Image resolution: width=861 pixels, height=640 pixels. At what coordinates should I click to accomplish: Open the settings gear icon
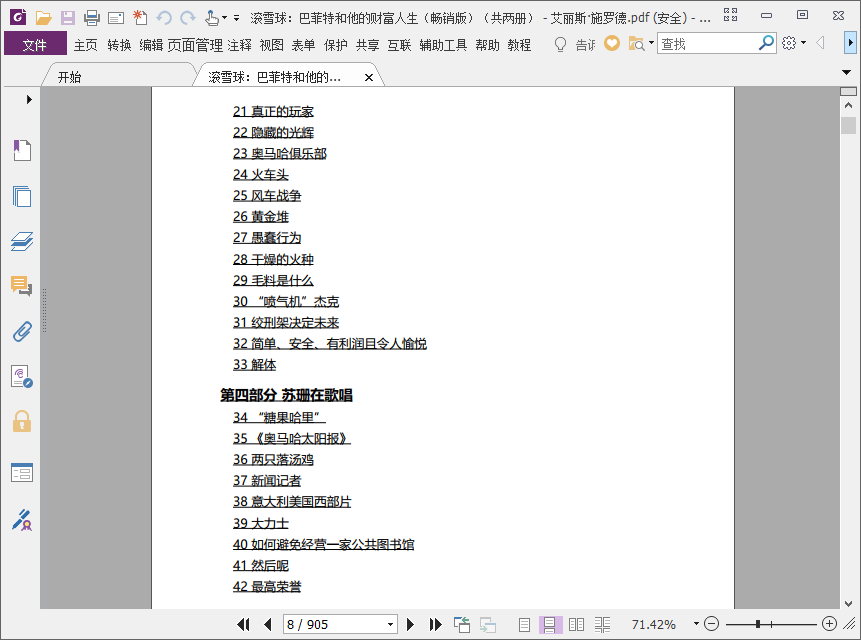[789, 43]
